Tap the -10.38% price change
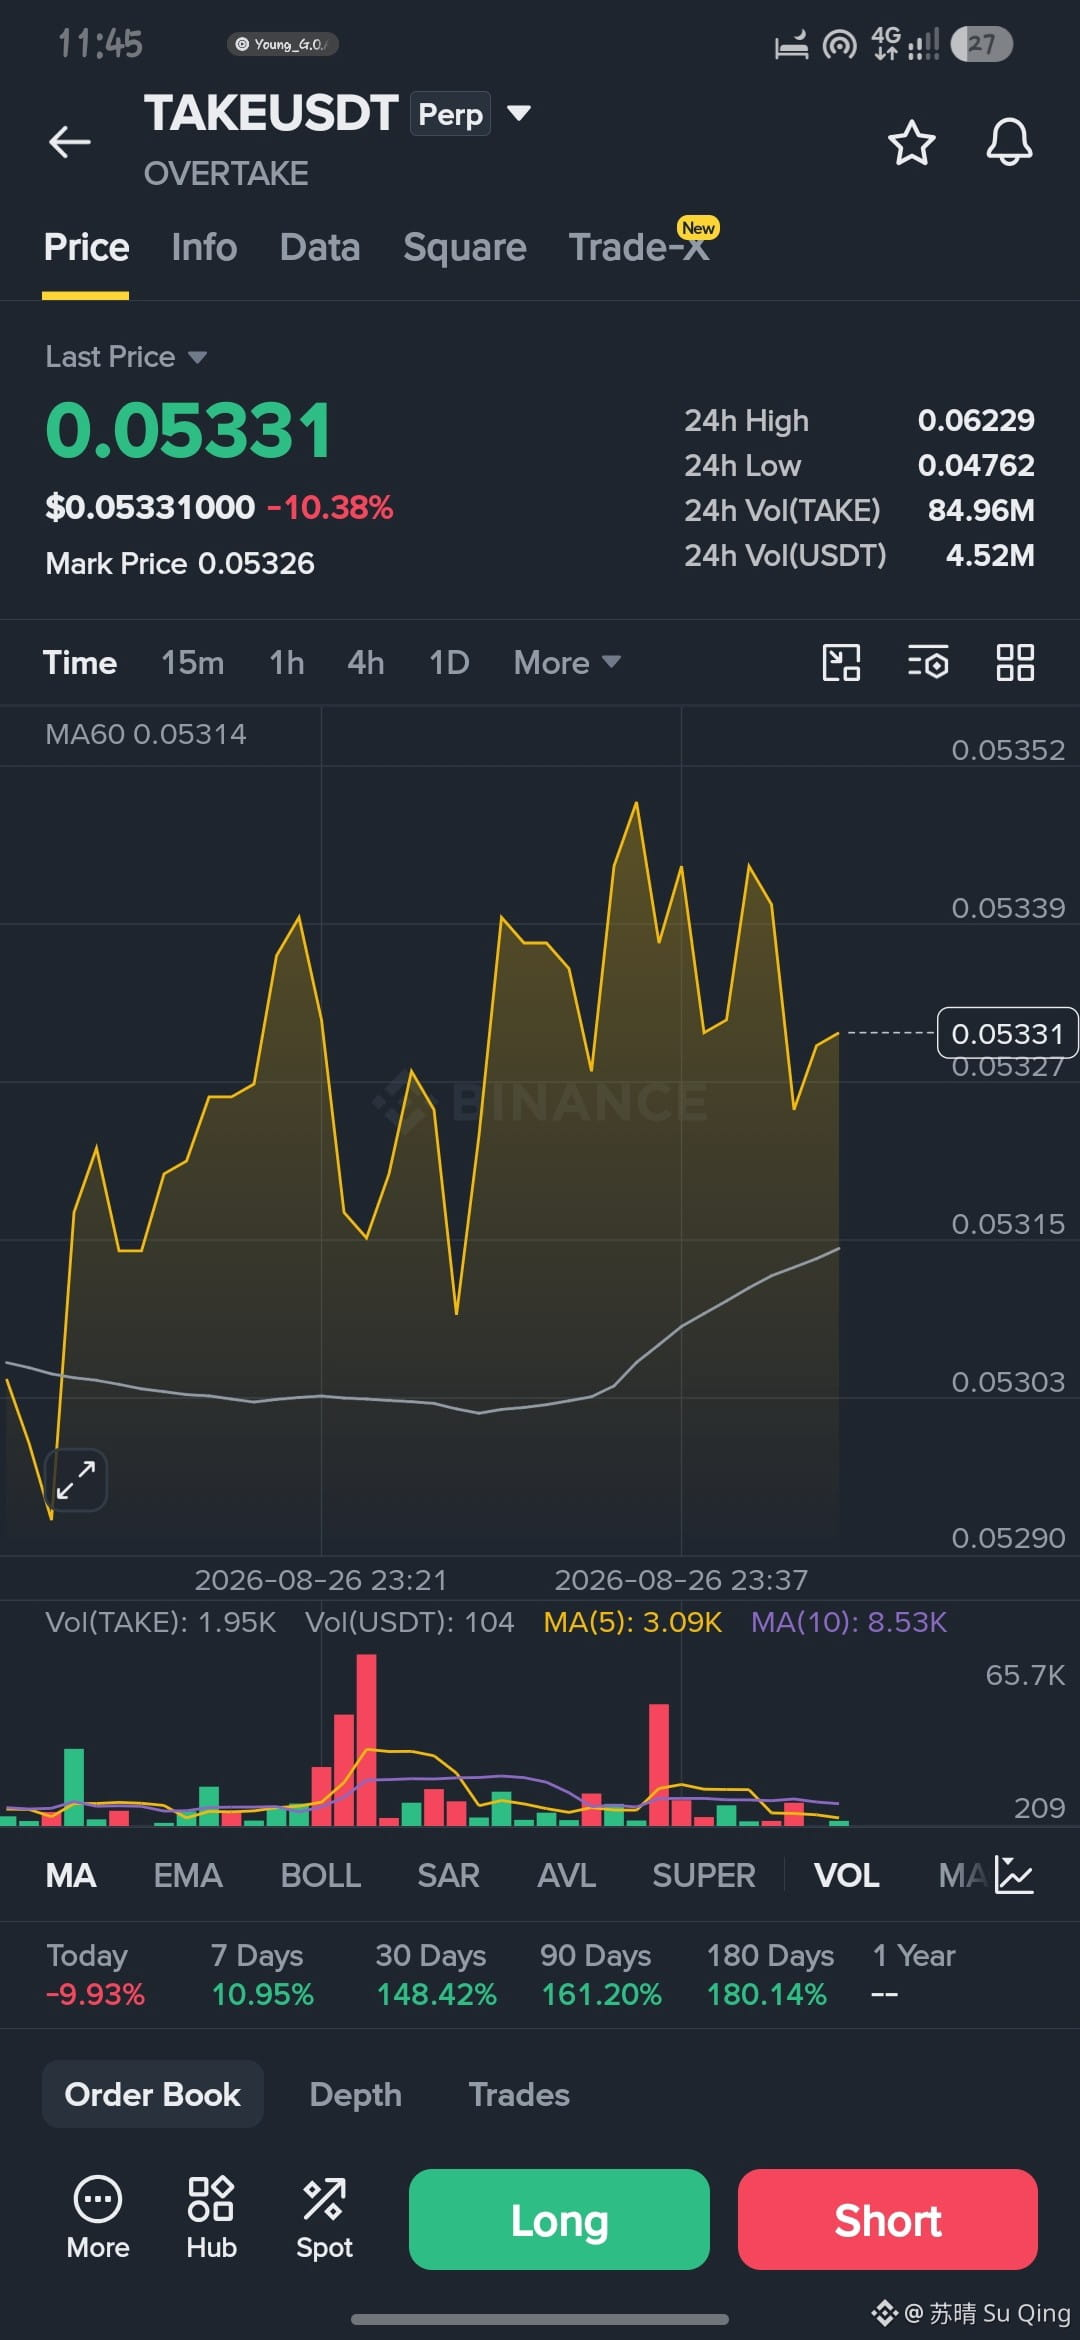Screen dimensions: 1080x2340 coord(330,507)
